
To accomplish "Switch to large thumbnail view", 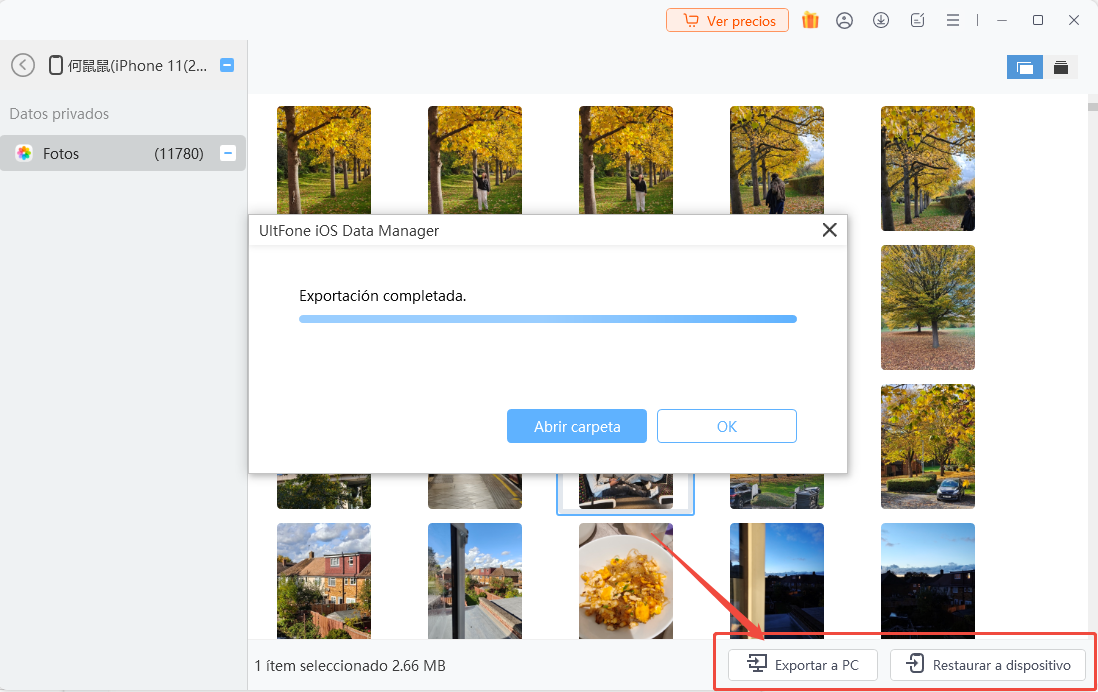I will (1024, 67).
